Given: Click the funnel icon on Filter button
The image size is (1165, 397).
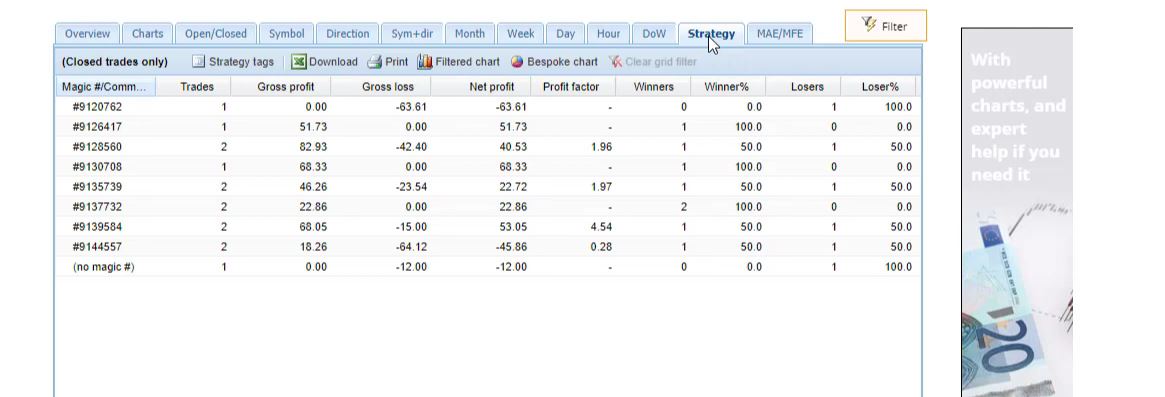Looking at the screenshot, I should coord(869,25).
